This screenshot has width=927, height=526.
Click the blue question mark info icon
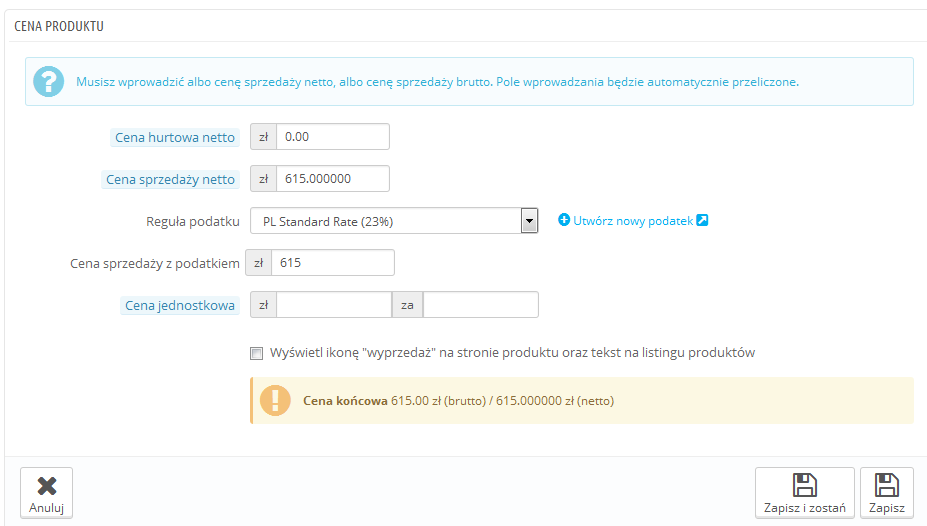pos(48,81)
